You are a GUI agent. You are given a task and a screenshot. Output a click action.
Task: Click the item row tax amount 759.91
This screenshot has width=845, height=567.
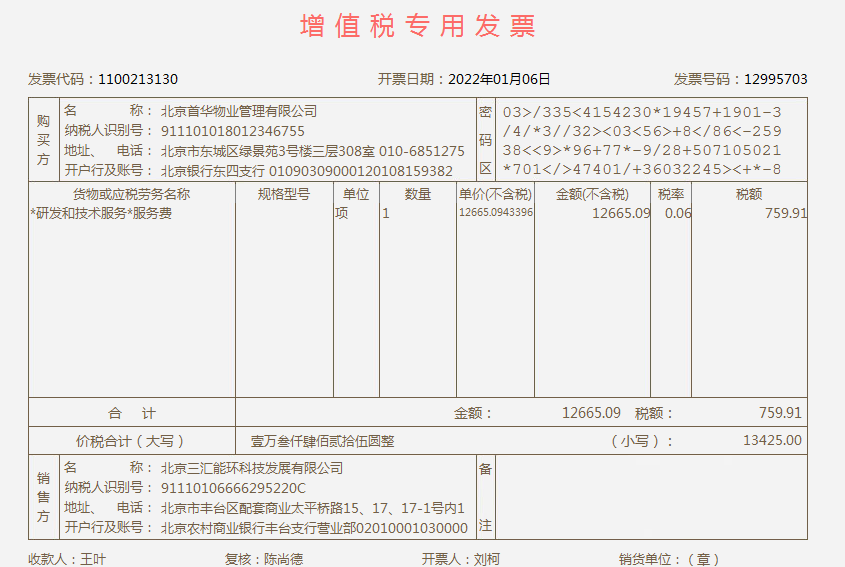click(x=785, y=213)
